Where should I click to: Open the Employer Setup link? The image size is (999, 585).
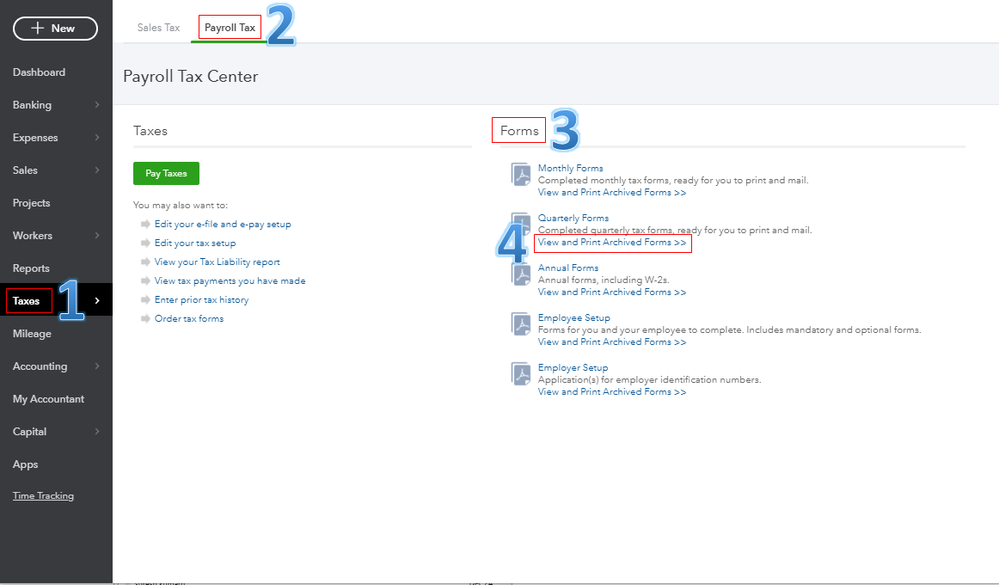(573, 368)
